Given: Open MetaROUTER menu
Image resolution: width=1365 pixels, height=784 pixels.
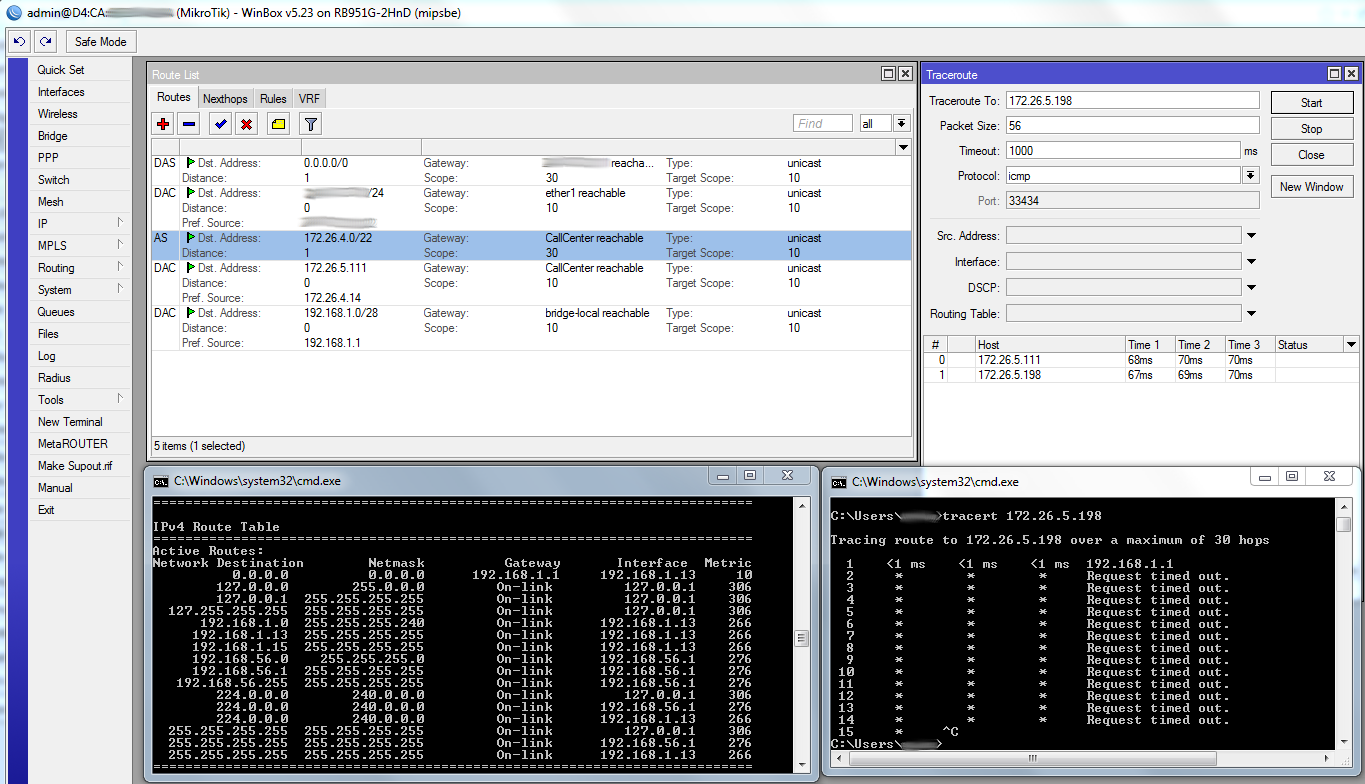Looking at the screenshot, I should [82, 444].
